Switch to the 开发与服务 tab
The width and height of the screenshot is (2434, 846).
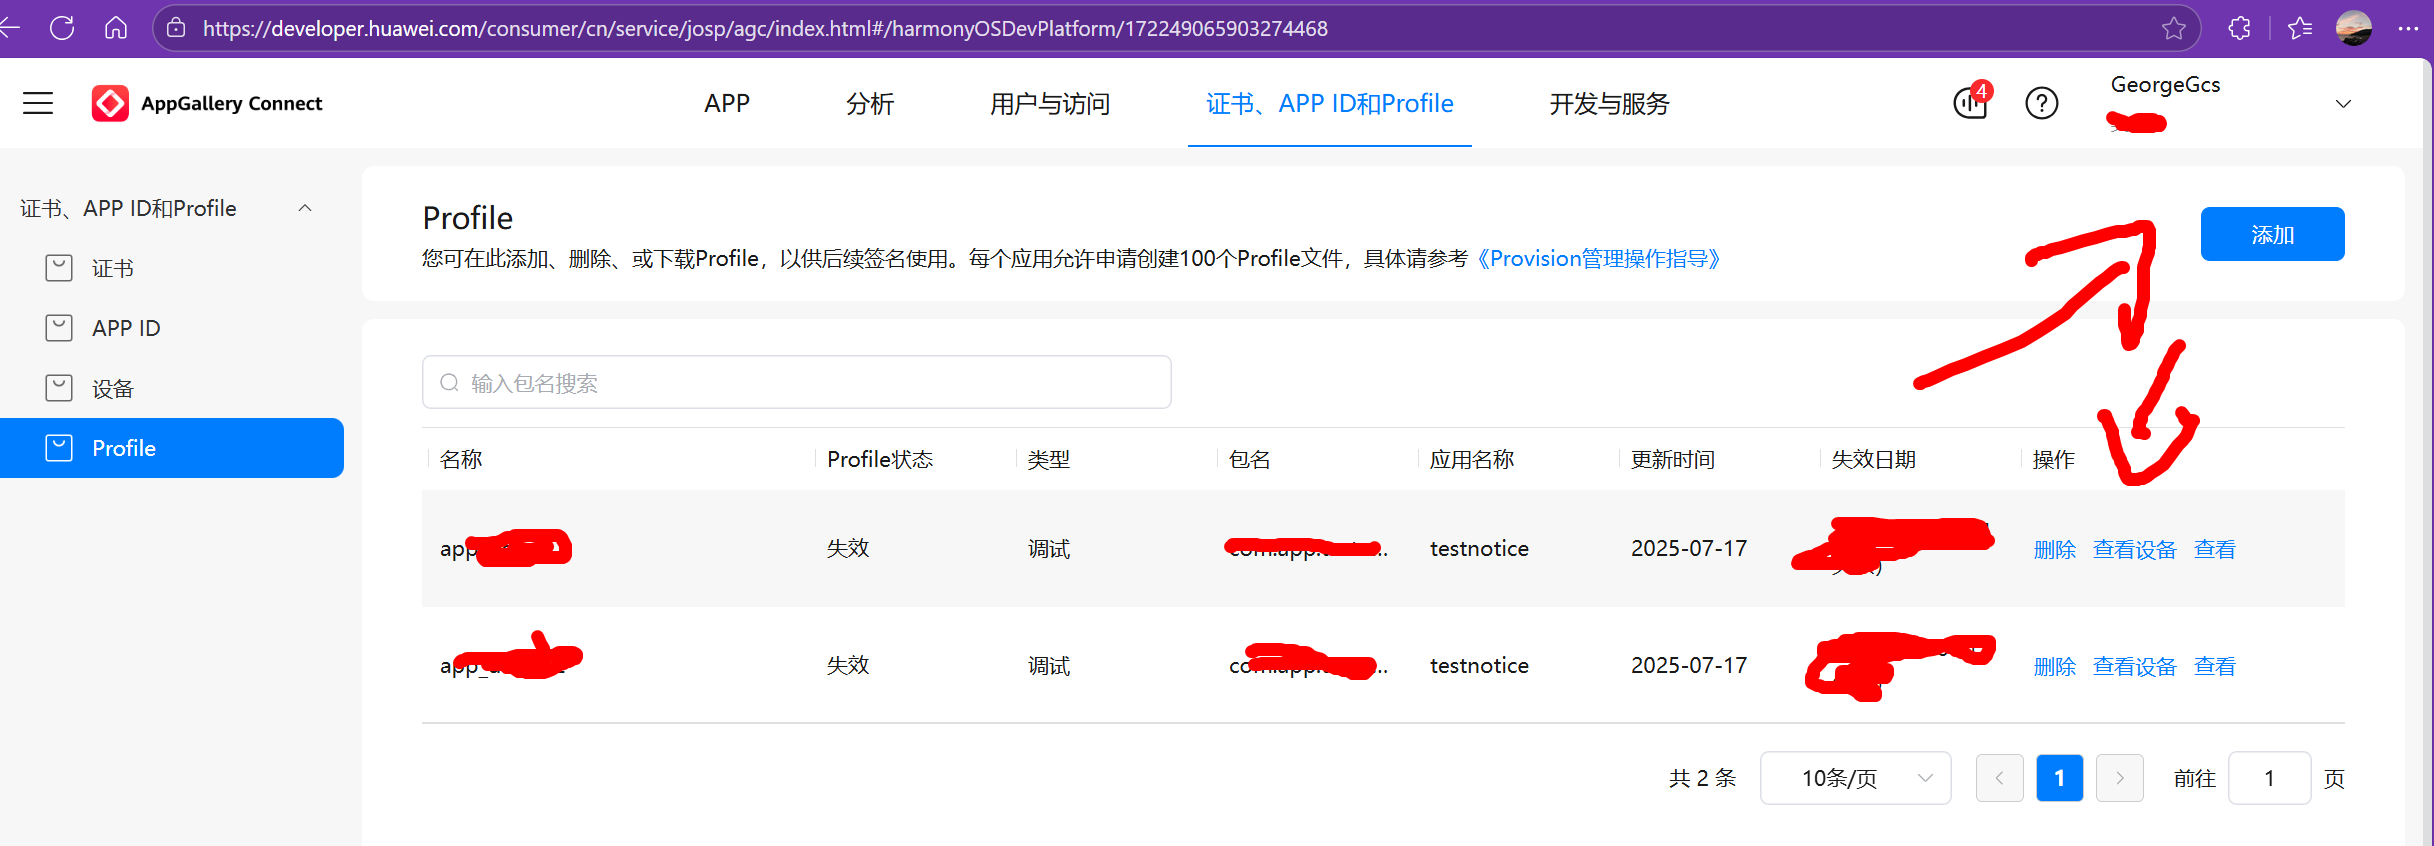(1608, 104)
